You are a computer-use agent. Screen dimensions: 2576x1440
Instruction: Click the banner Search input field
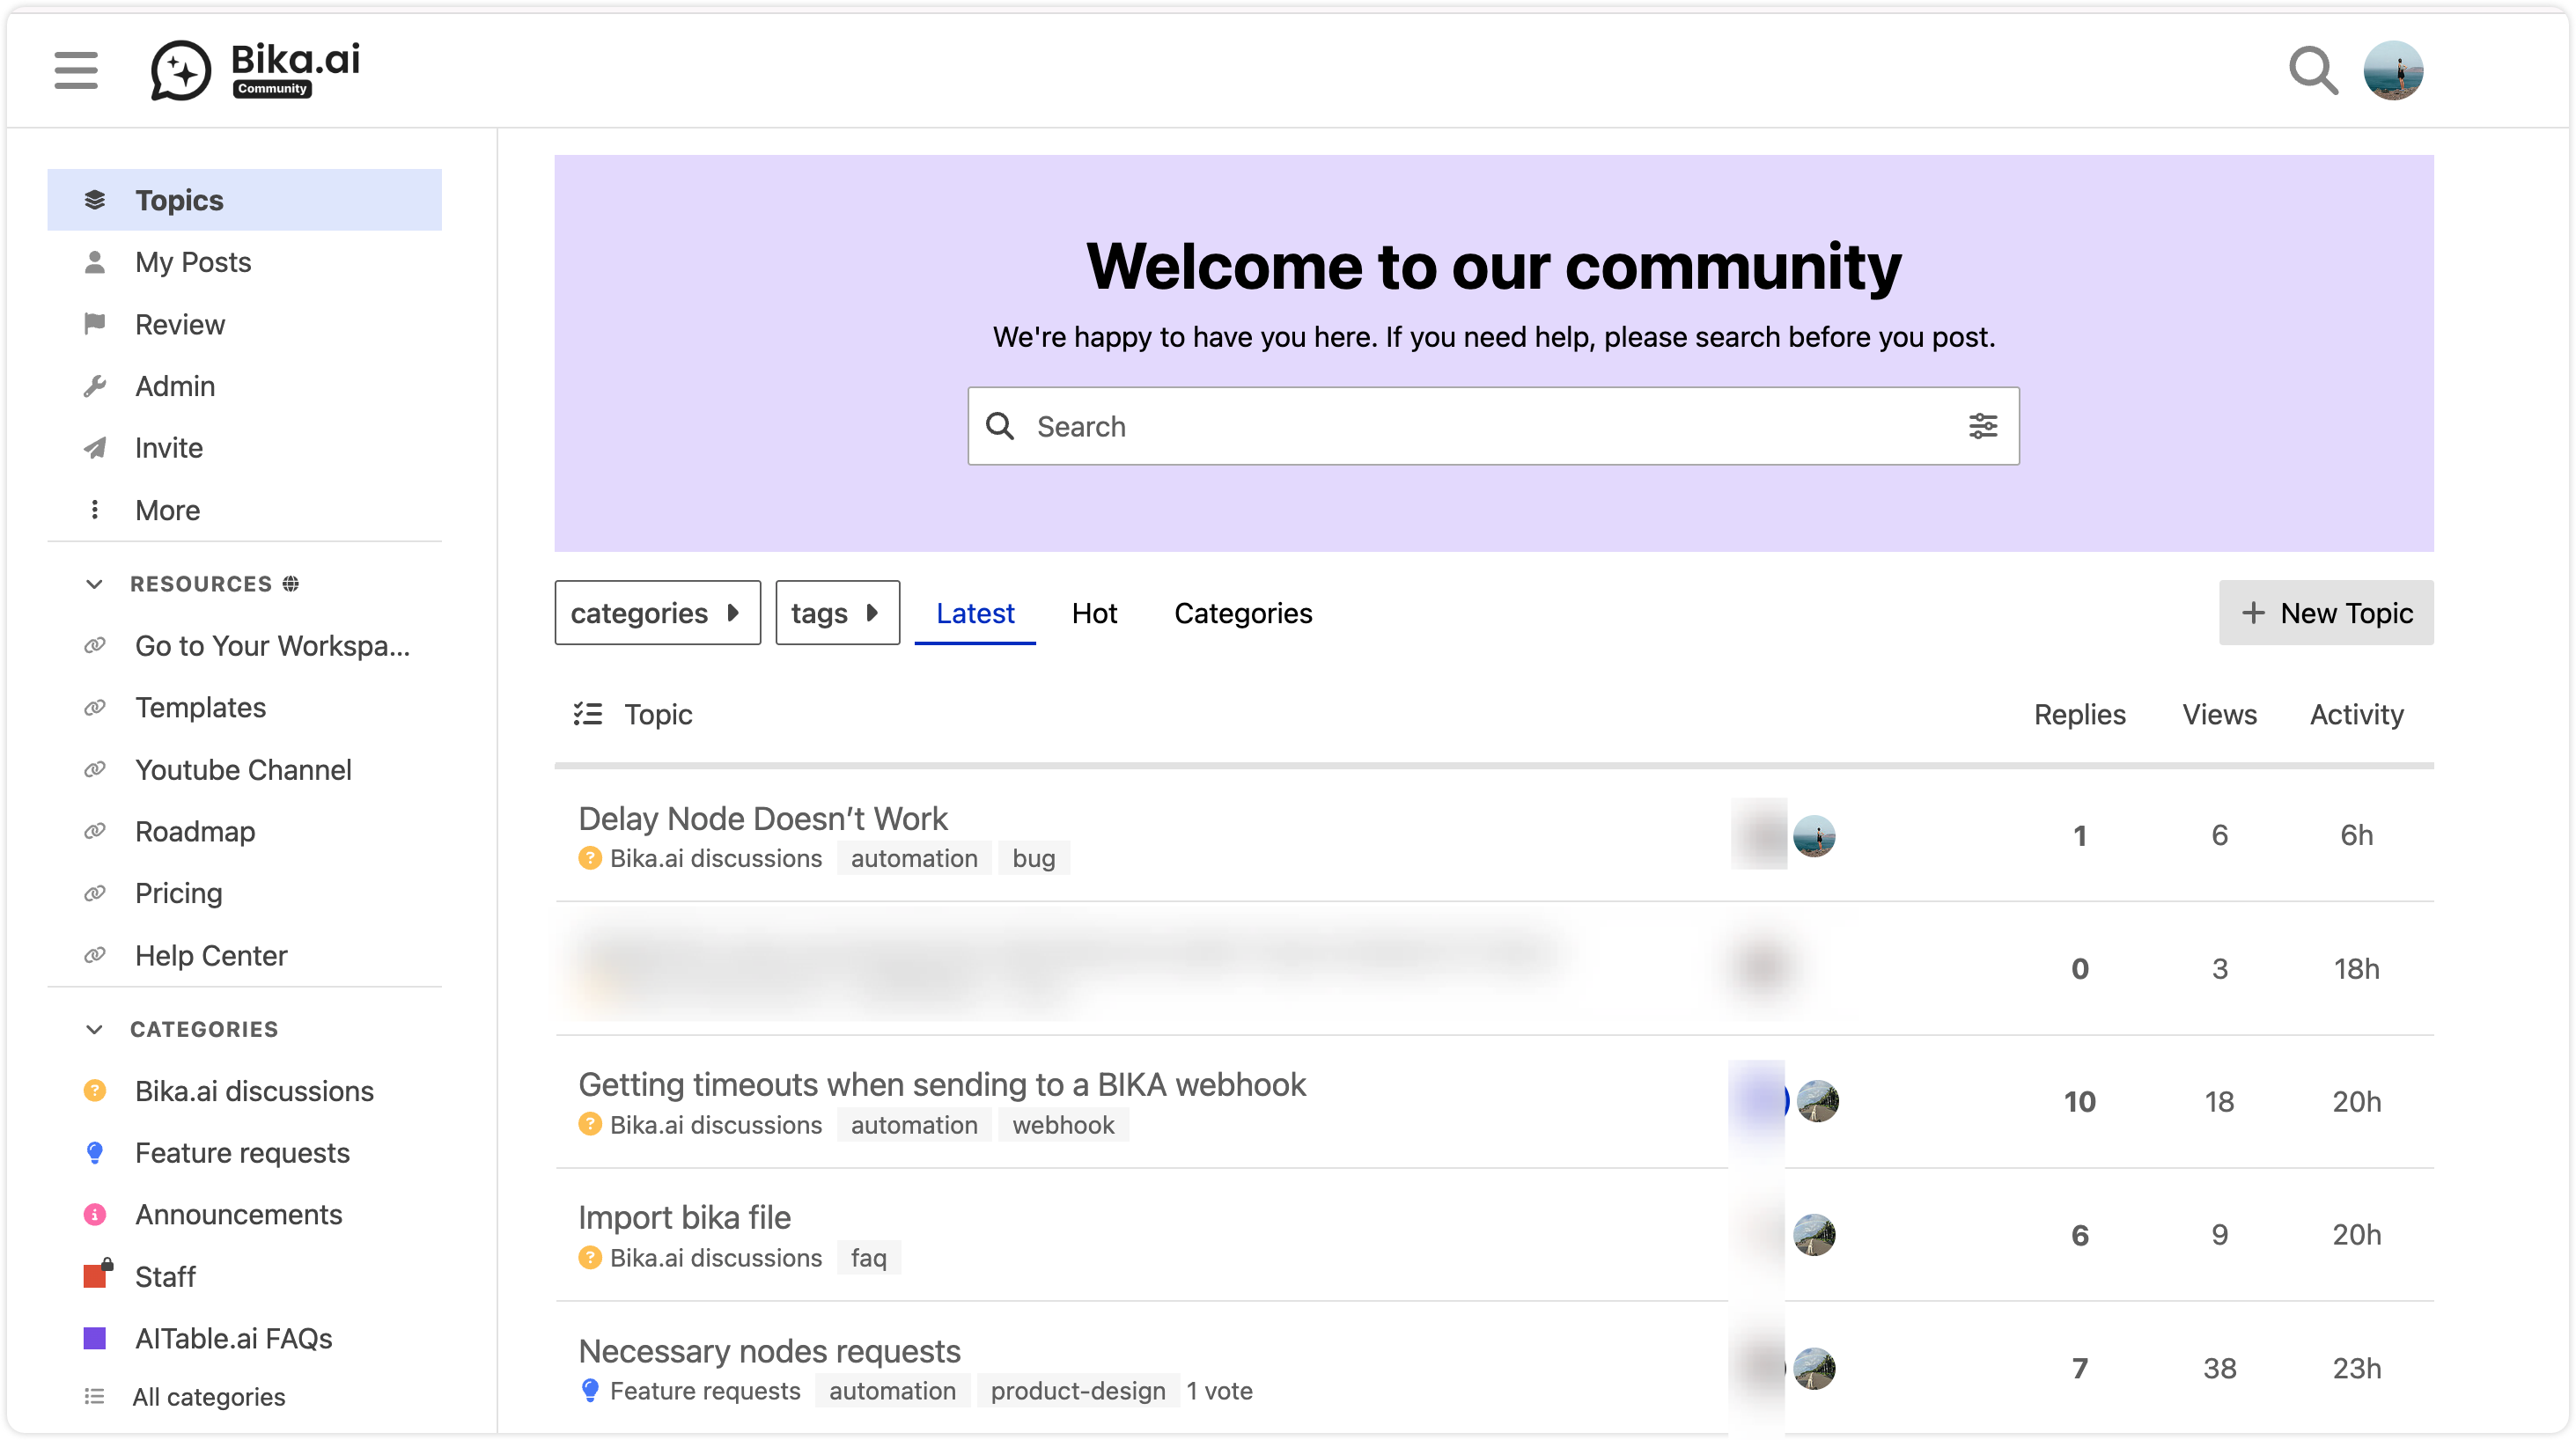(1493, 426)
